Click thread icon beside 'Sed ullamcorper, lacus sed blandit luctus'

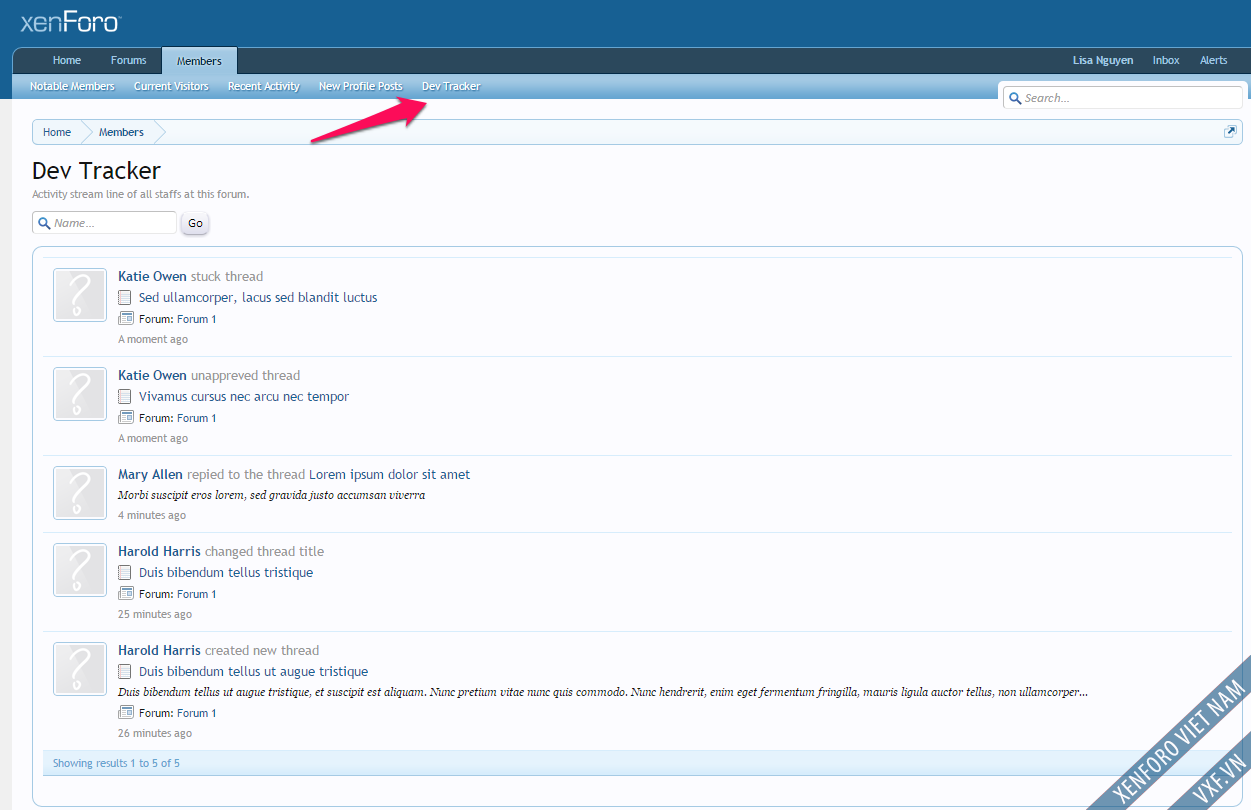click(125, 297)
